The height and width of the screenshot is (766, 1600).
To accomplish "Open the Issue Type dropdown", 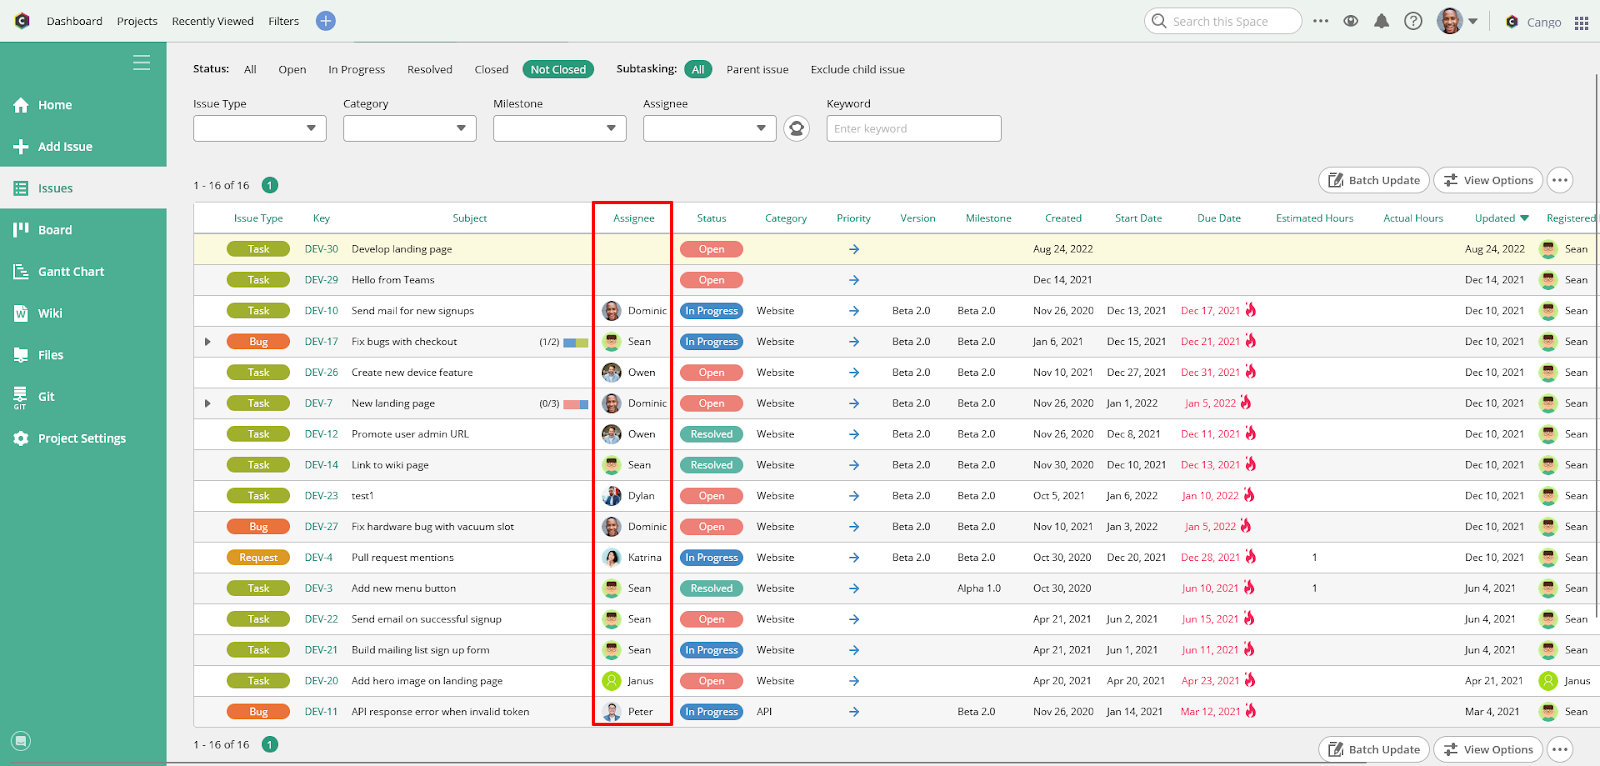I will click(x=260, y=128).
